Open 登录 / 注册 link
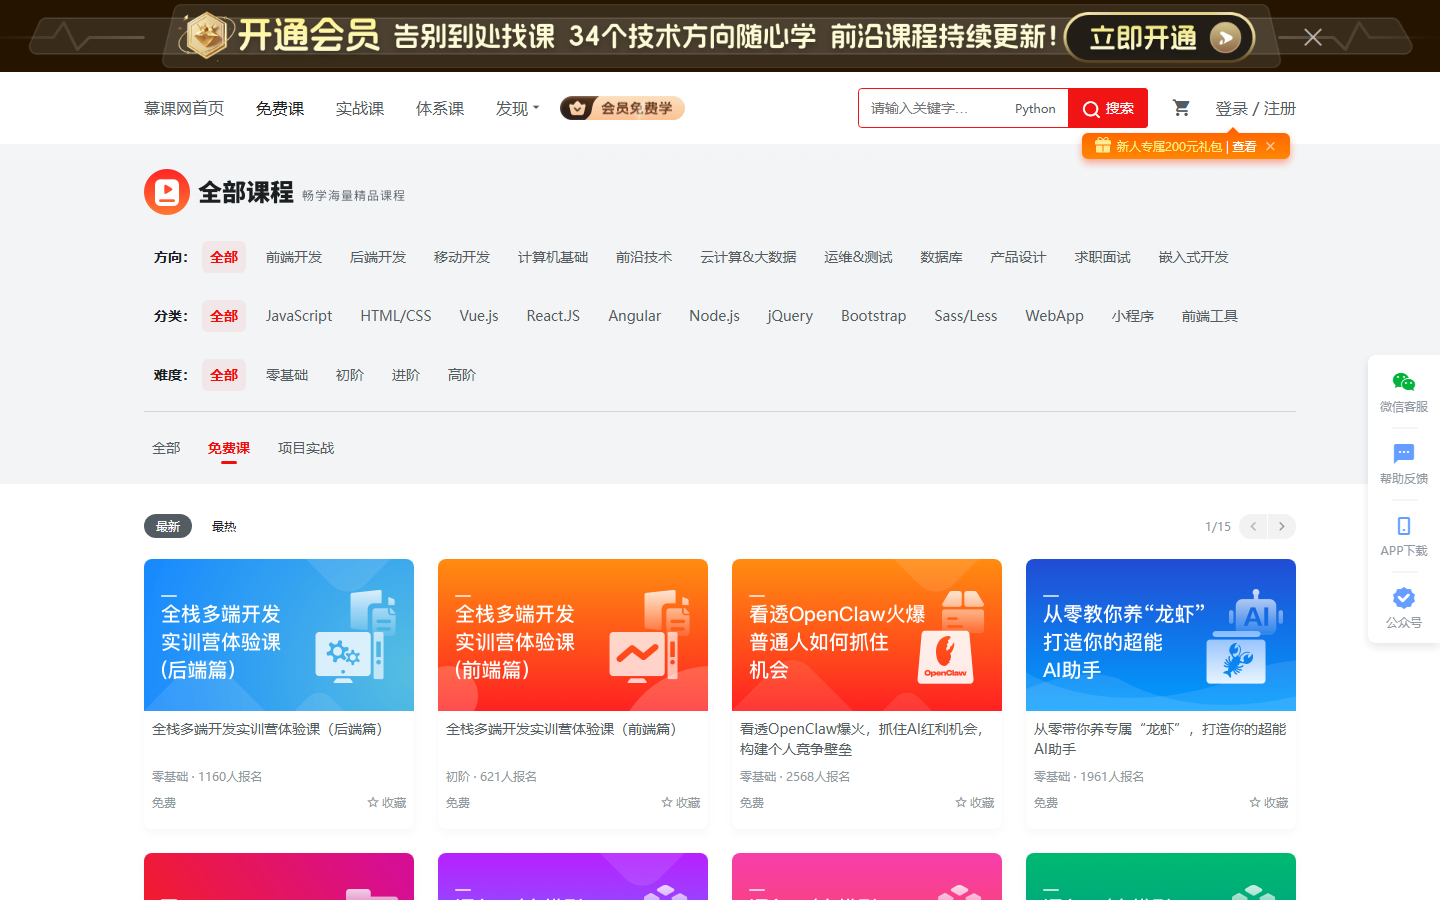The image size is (1440, 900). point(1255,108)
